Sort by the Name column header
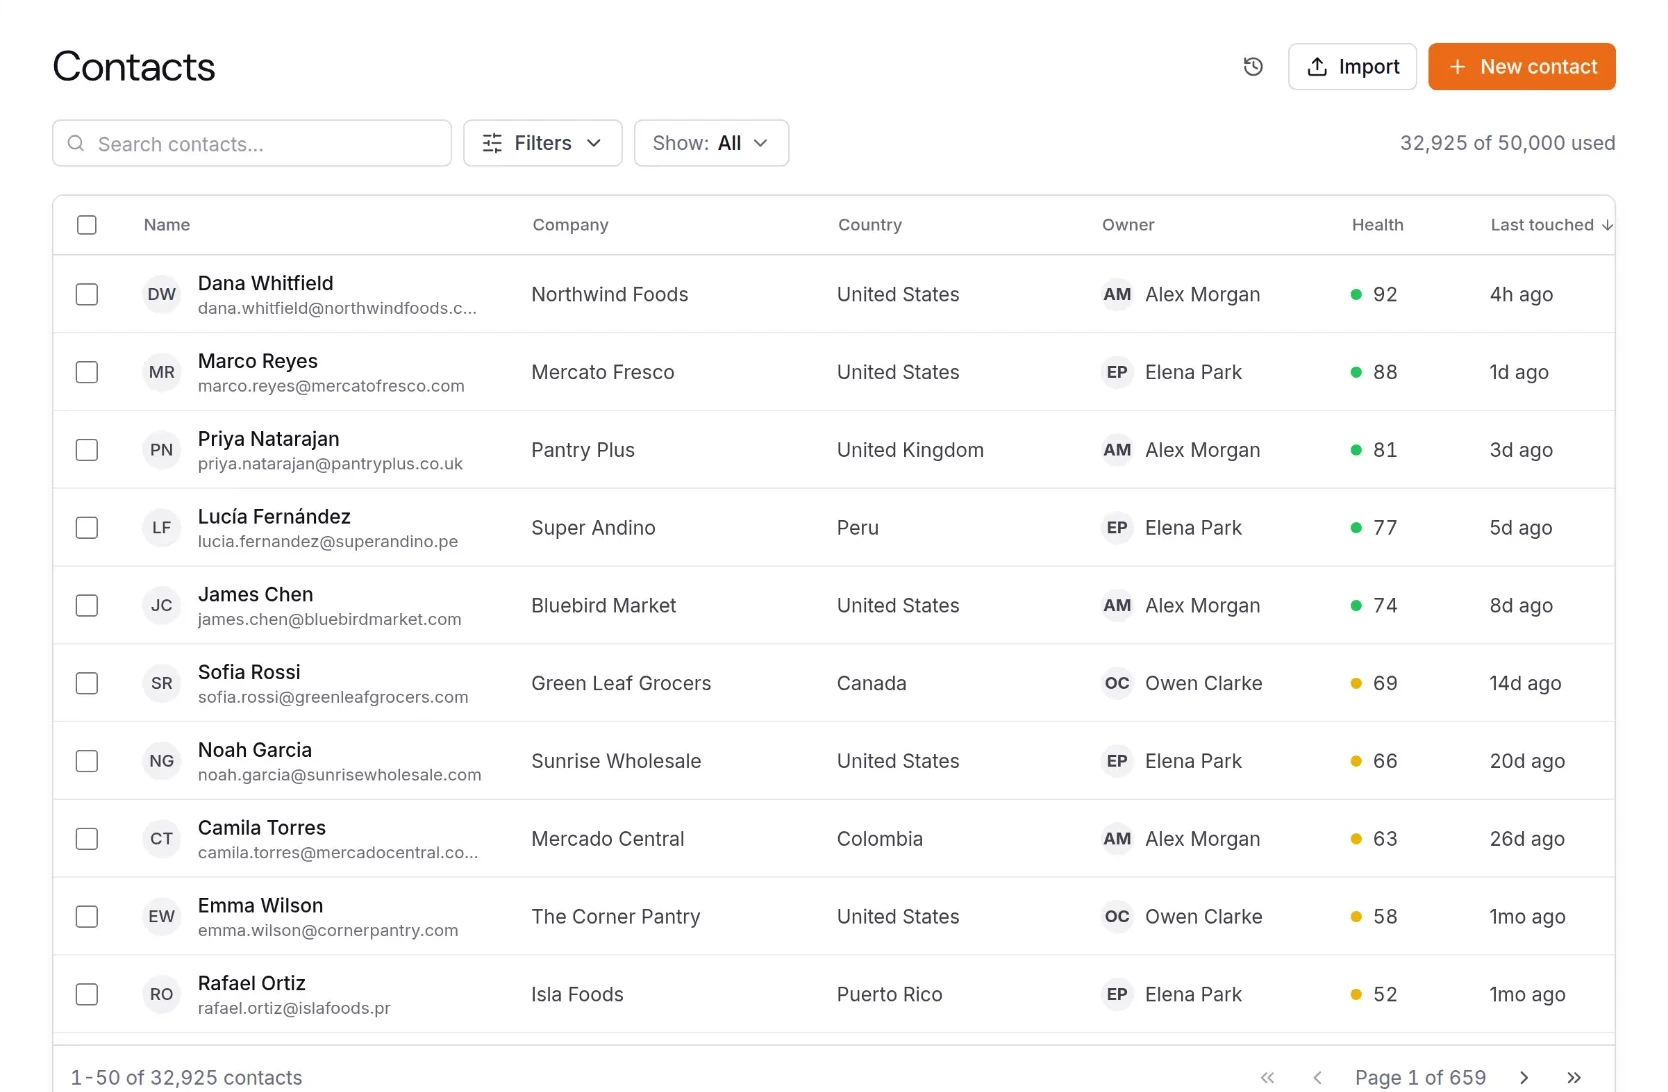The image size is (1668, 1092). pyautogui.click(x=167, y=225)
